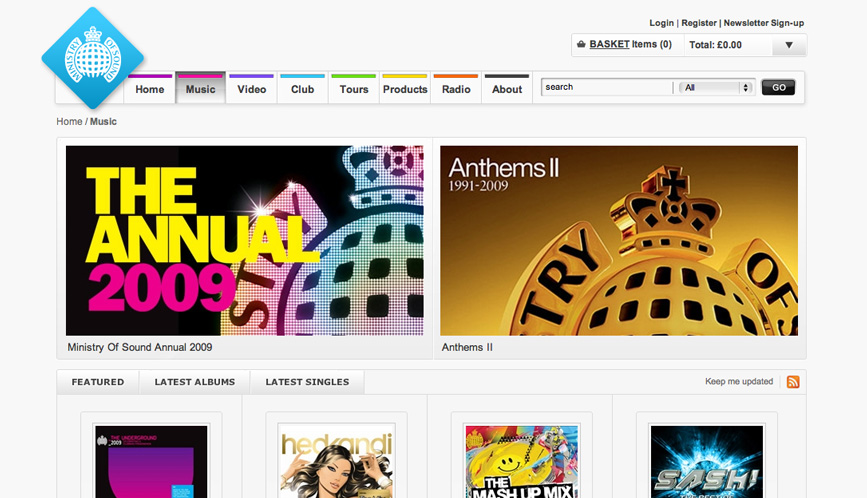Open the Tours nav tab
This screenshot has height=498, width=867.
click(x=354, y=89)
